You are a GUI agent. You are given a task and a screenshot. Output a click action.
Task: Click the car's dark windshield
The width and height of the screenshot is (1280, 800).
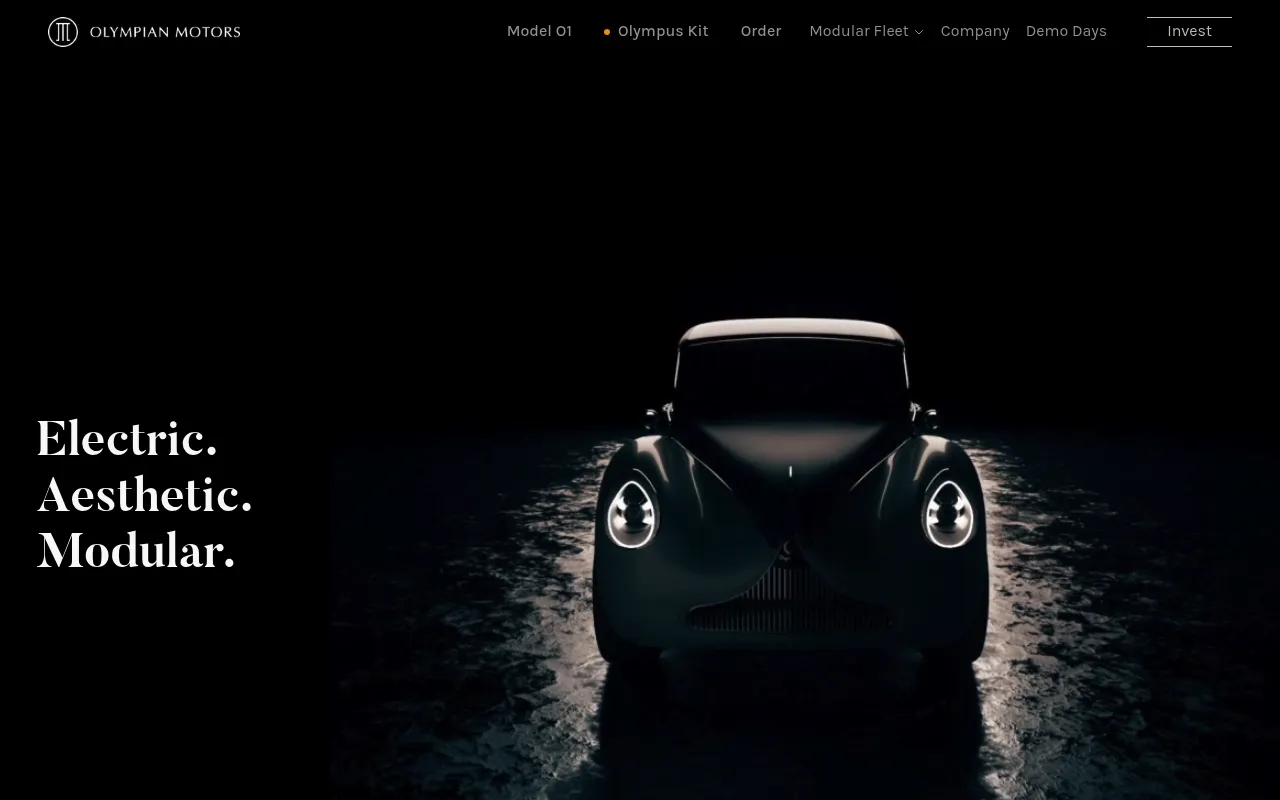pyautogui.click(x=791, y=378)
